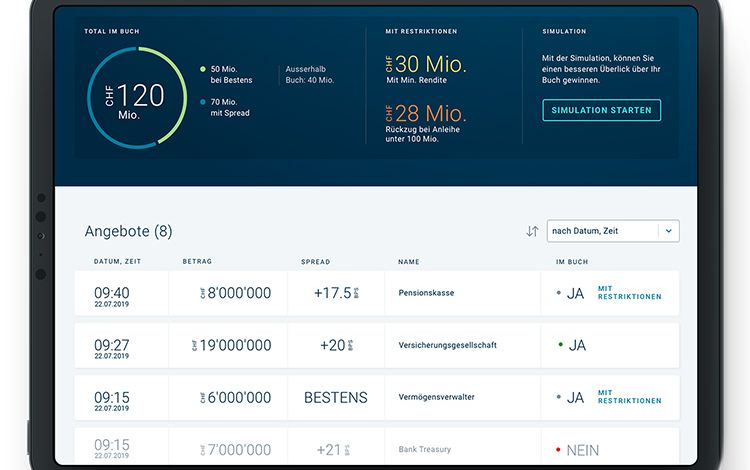Open 'Mit Restriktionen' link for Vermögensverwalter
Viewport: 750px width, 470px height.
tap(629, 397)
